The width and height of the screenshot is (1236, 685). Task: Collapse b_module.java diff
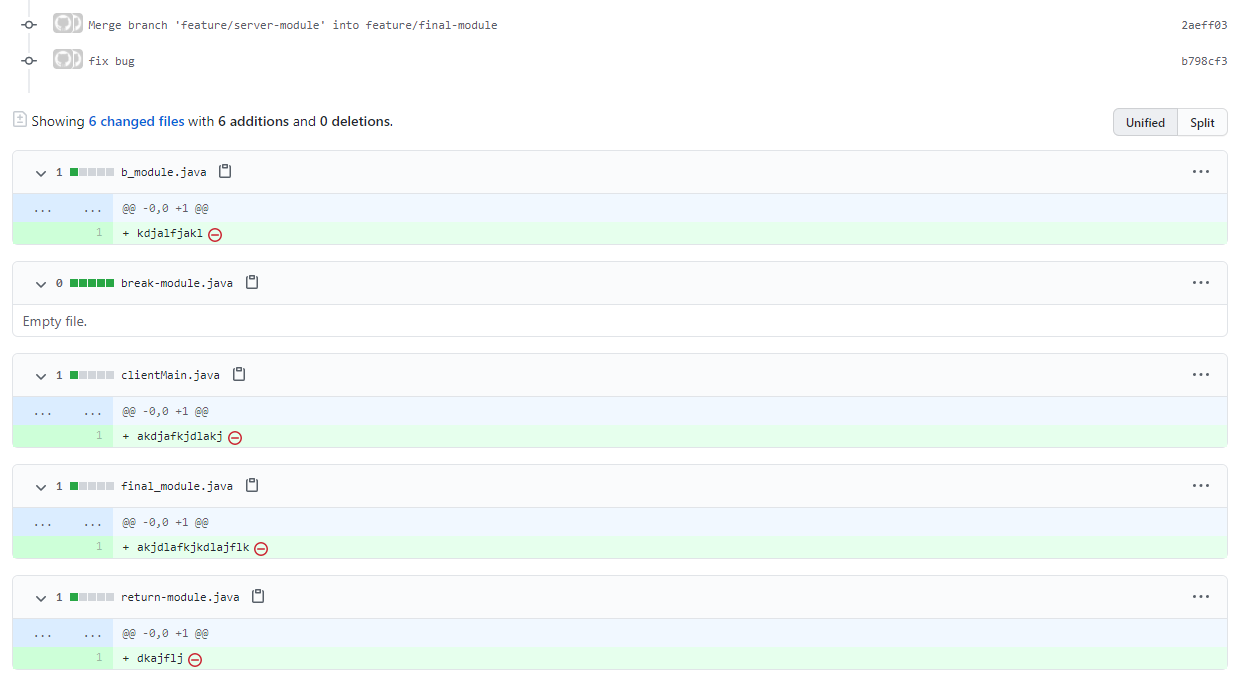[x=41, y=173]
